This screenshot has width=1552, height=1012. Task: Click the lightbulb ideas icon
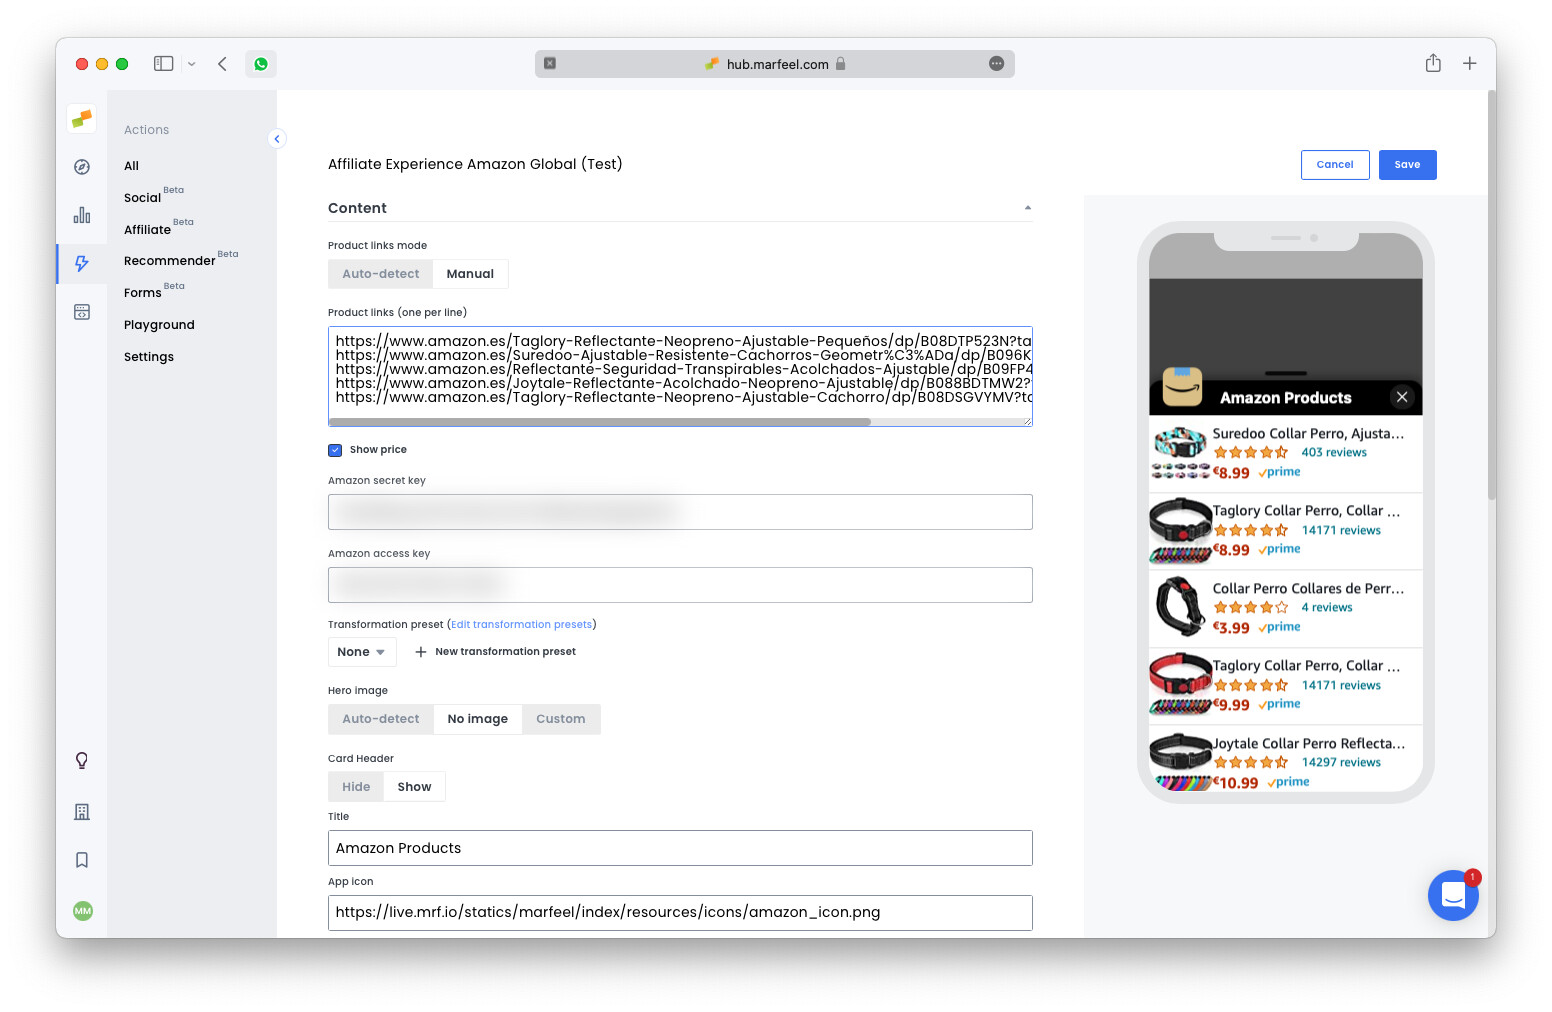[81, 760]
